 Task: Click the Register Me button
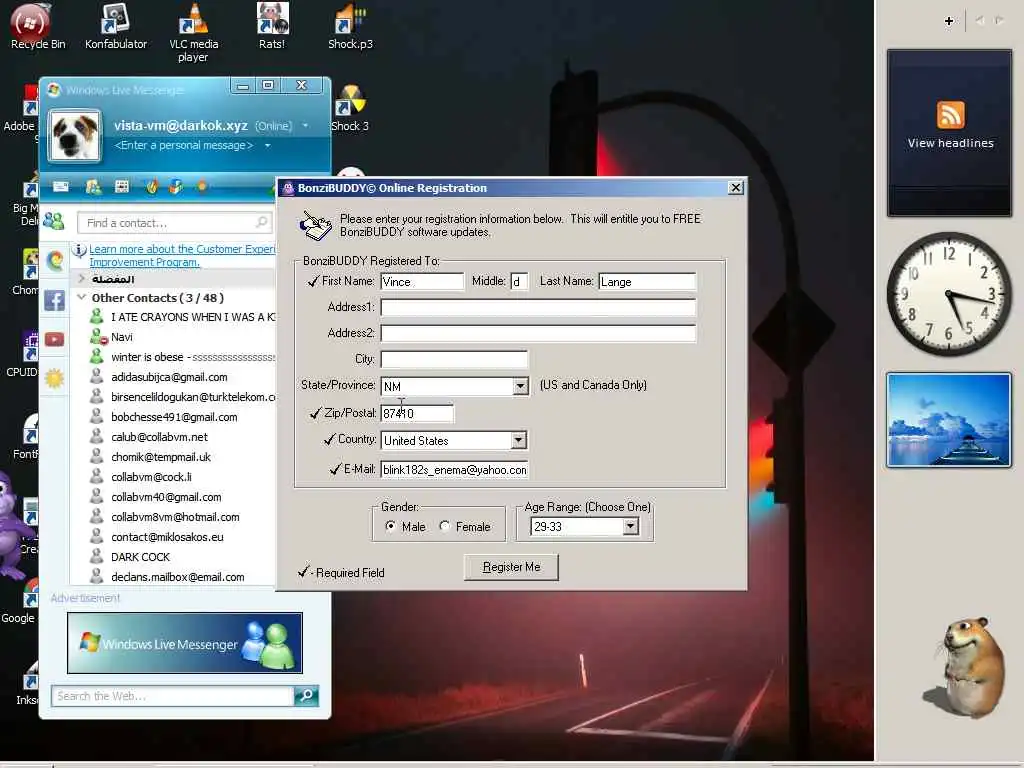[x=511, y=568]
